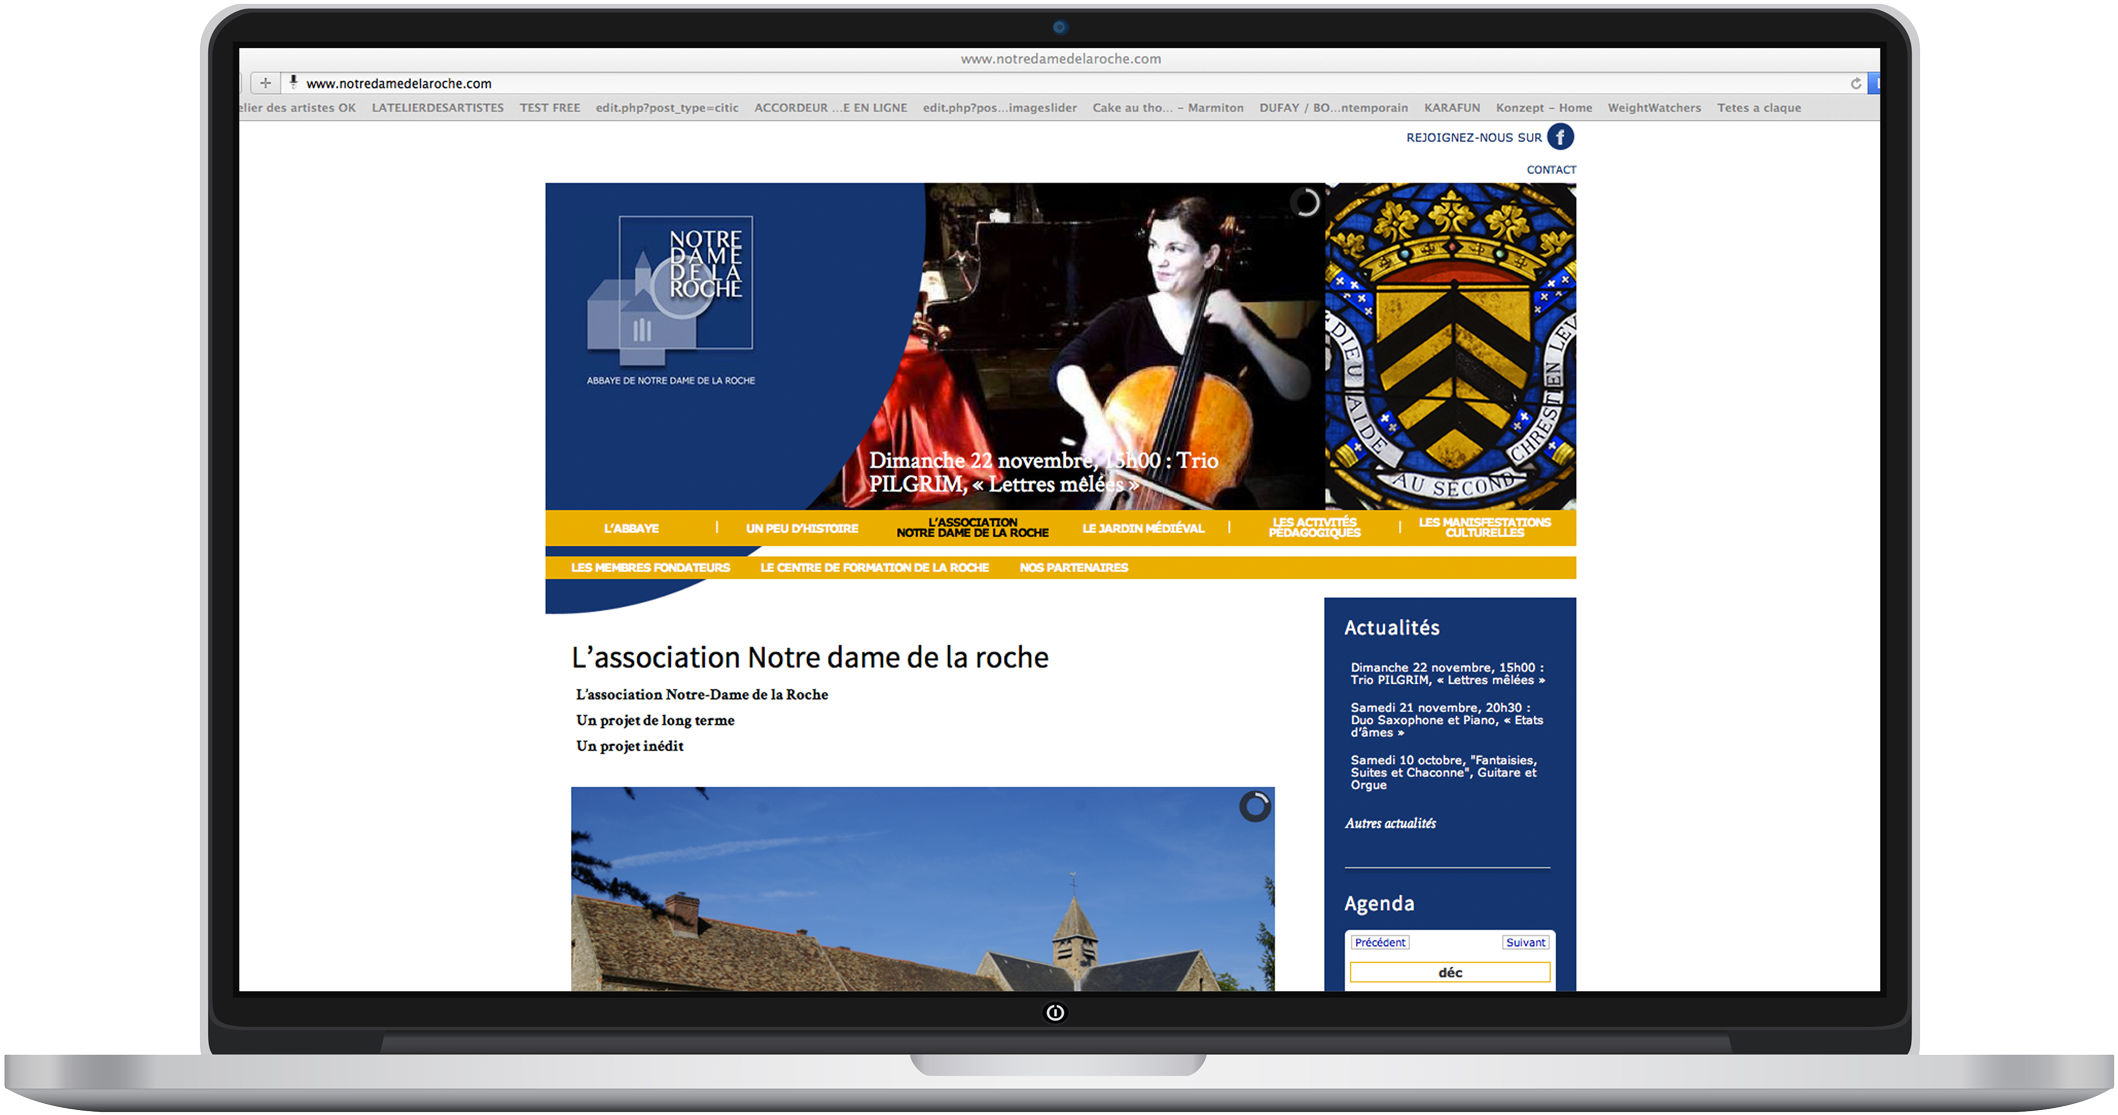The width and height of the screenshot is (2118, 1115).
Task: Click the browser reload icon
Action: point(1856,84)
